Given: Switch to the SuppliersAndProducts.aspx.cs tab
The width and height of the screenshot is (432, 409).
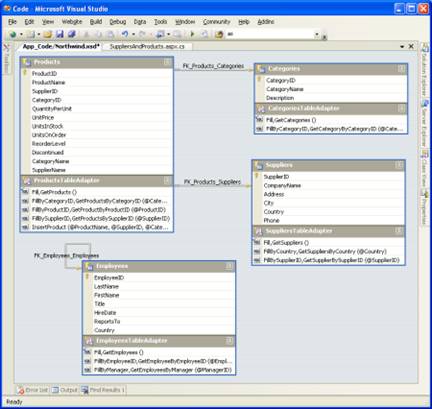Looking at the screenshot, I should click(147, 46).
